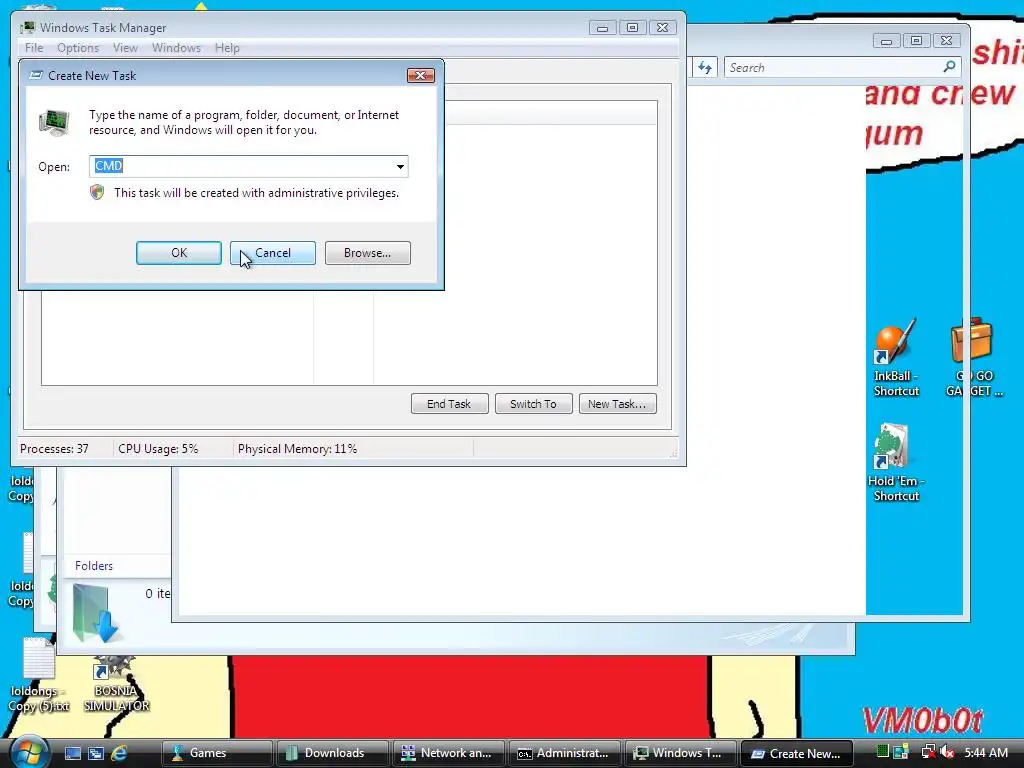This screenshot has width=1024, height=768.
Task: Close the Create New Task dialog
Action: coord(421,76)
